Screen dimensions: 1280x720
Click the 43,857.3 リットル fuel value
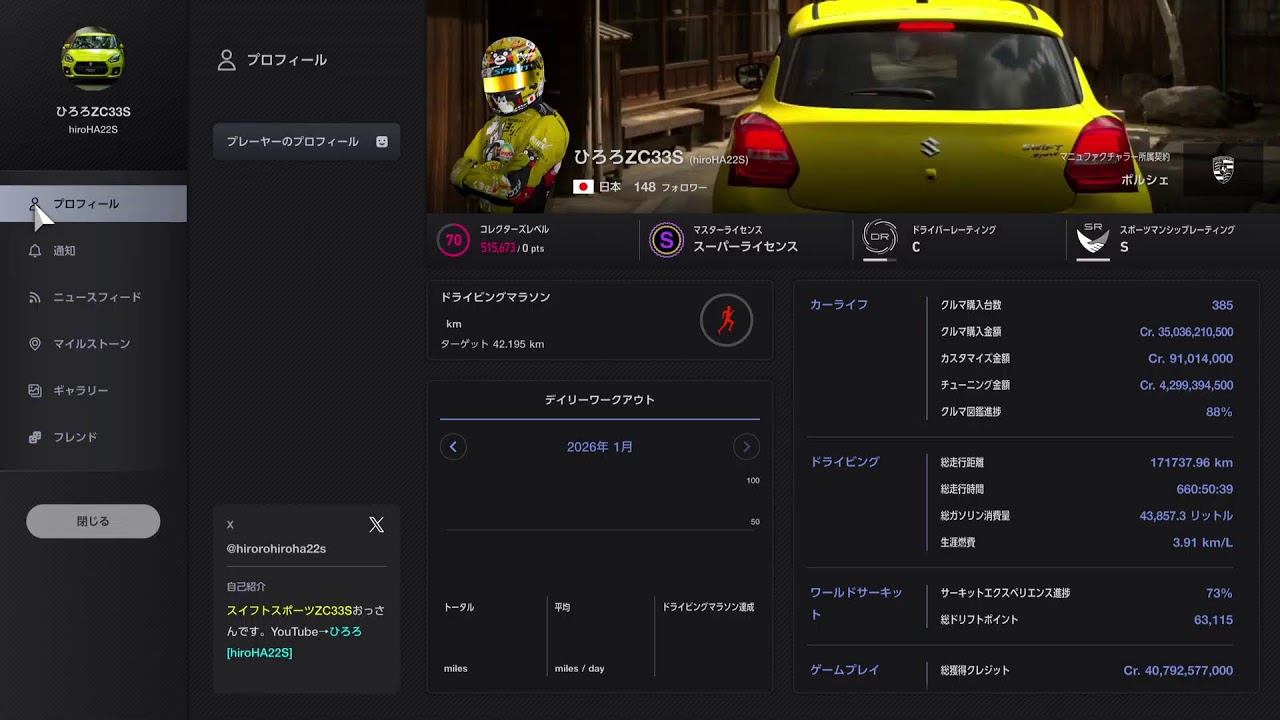pos(1186,516)
